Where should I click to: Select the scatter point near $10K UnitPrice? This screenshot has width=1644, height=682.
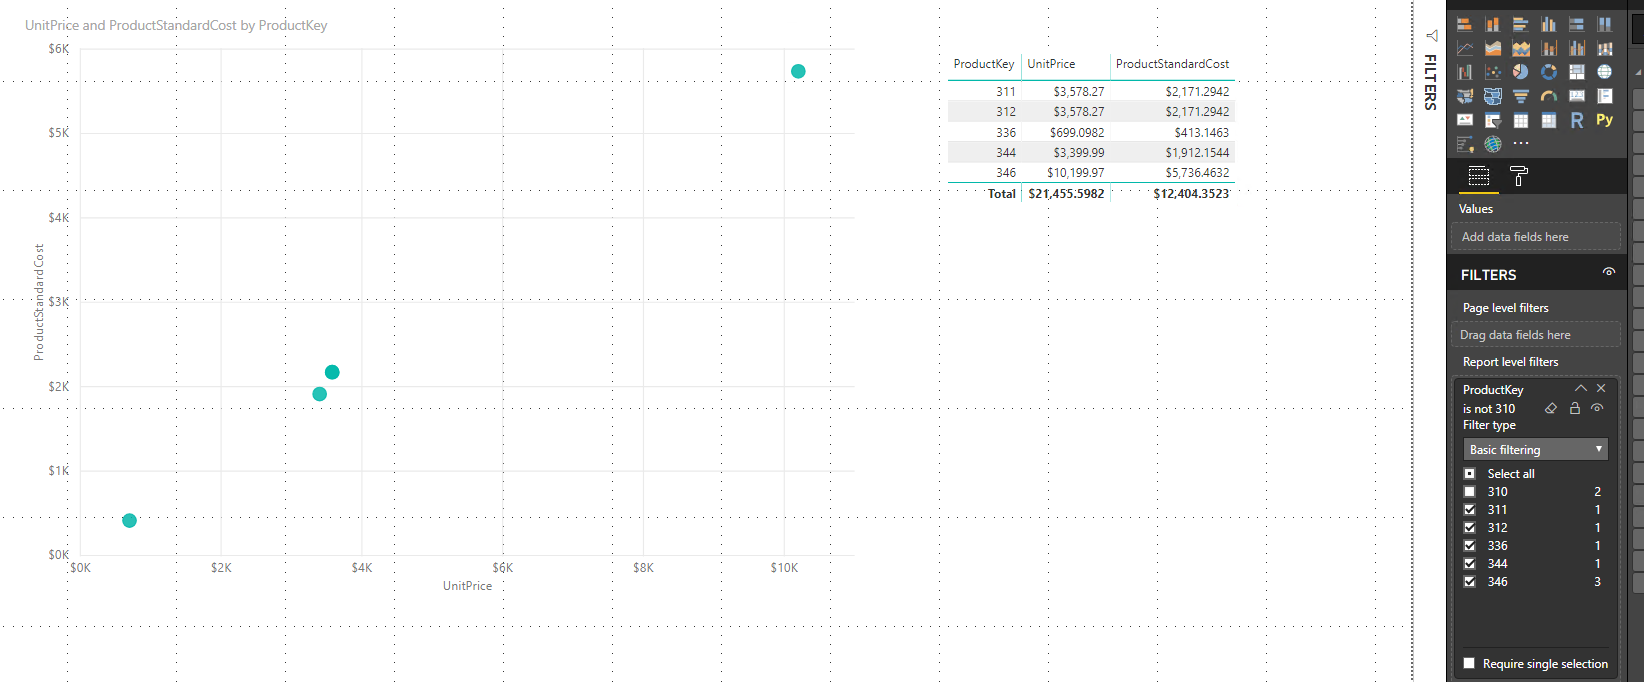click(x=798, y=71)
